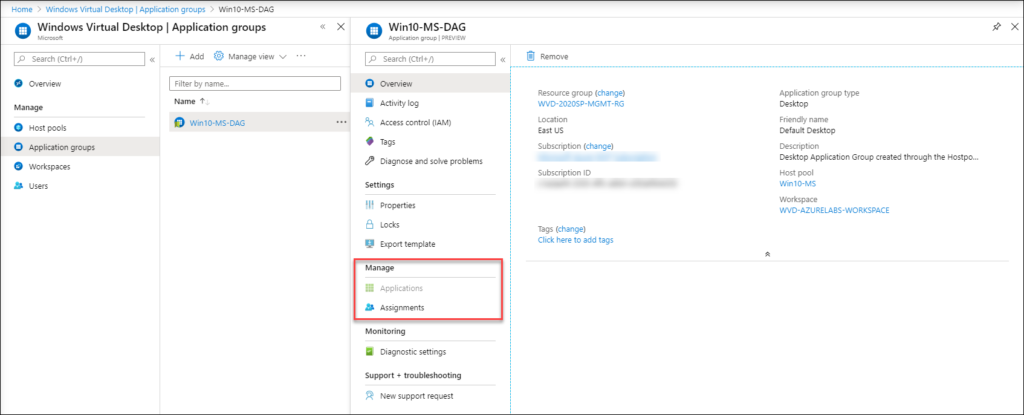Open the Win10-MS-DAG row context ellipsis
This screenshot has height=415, width=1024.
342,122
